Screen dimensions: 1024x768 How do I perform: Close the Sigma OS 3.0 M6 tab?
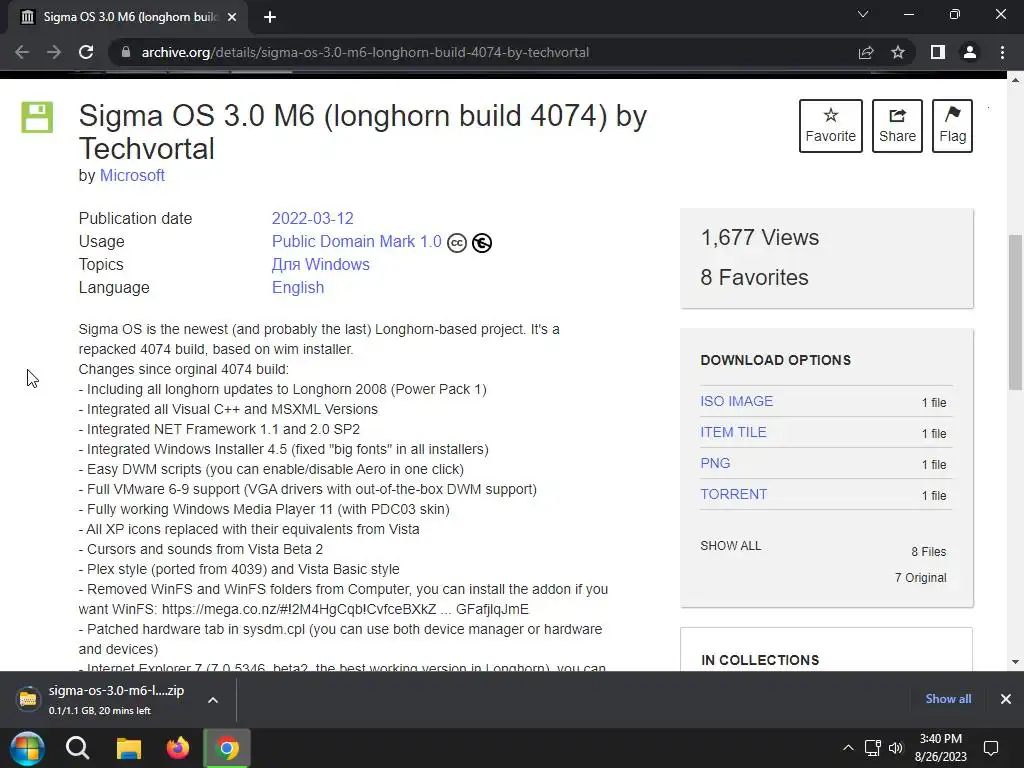click(x=232, y=17)
